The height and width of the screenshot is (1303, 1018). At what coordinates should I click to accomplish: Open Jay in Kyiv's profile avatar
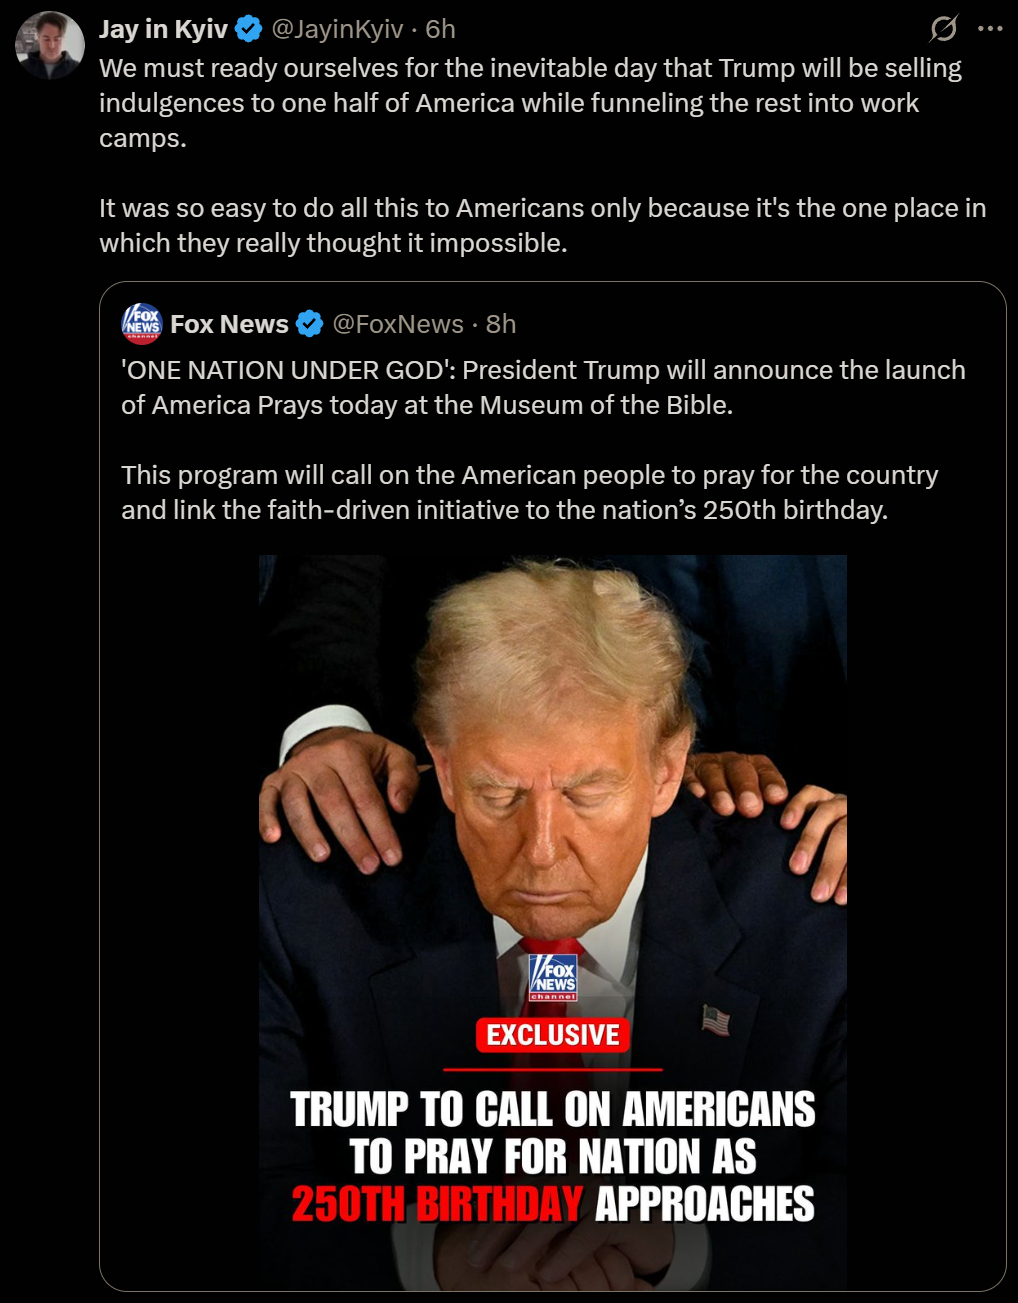pos(50,45)
